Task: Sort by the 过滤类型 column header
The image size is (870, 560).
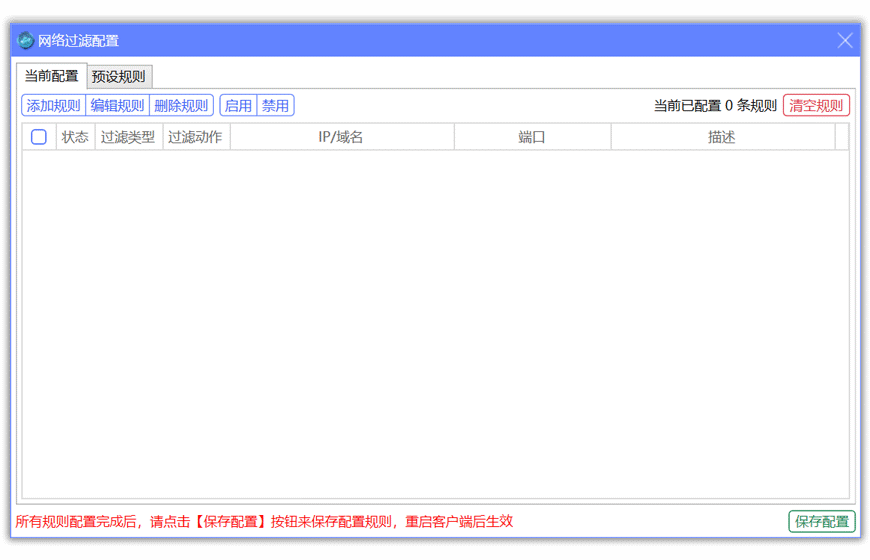Action: (x=128, y=137)
